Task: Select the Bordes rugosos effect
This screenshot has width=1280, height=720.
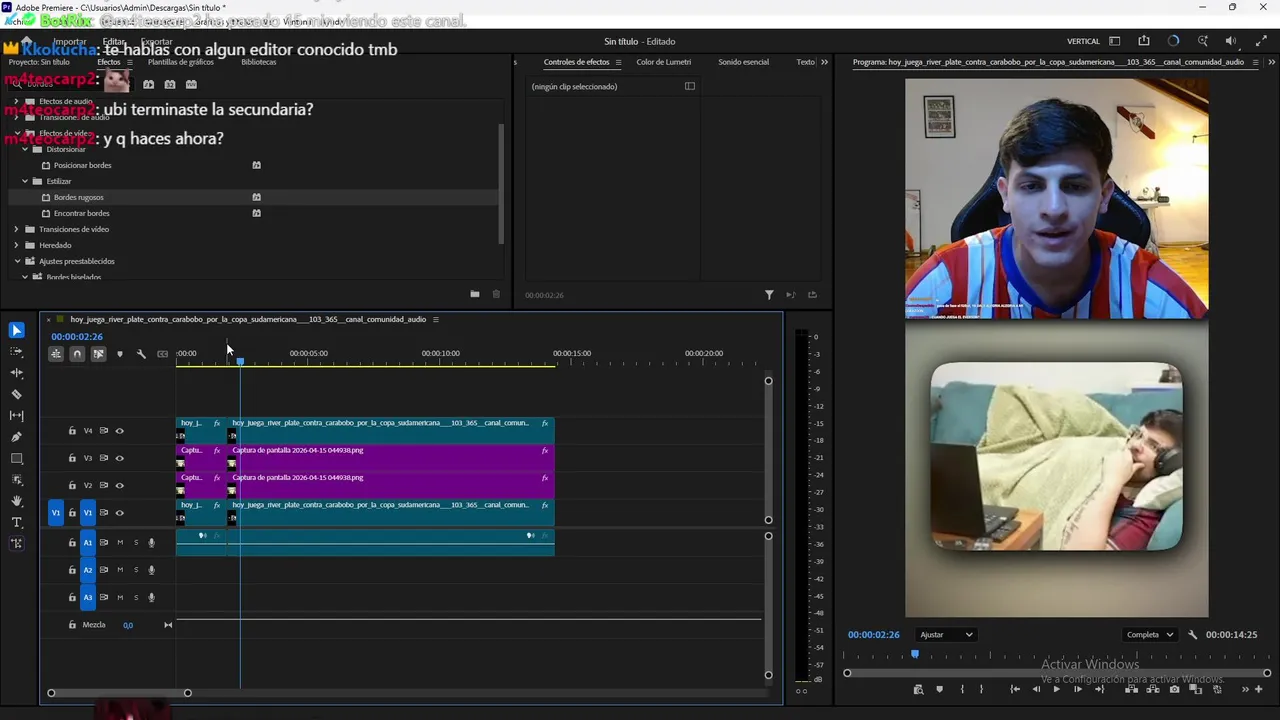Action: [x=78, y=197]
